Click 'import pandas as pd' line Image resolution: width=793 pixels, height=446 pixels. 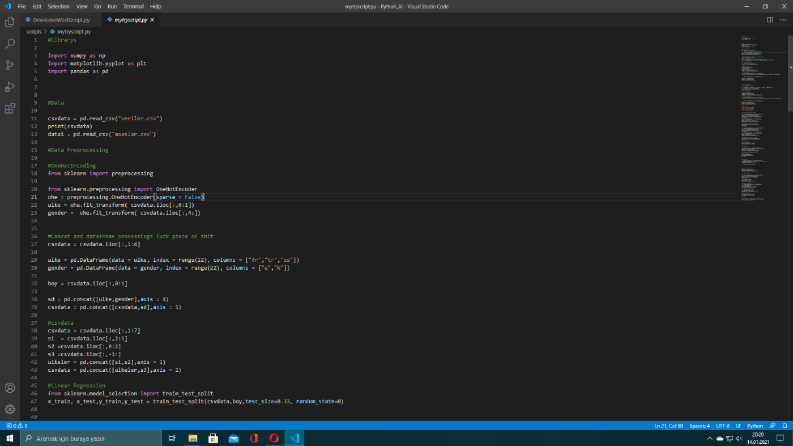click(78, 71)
